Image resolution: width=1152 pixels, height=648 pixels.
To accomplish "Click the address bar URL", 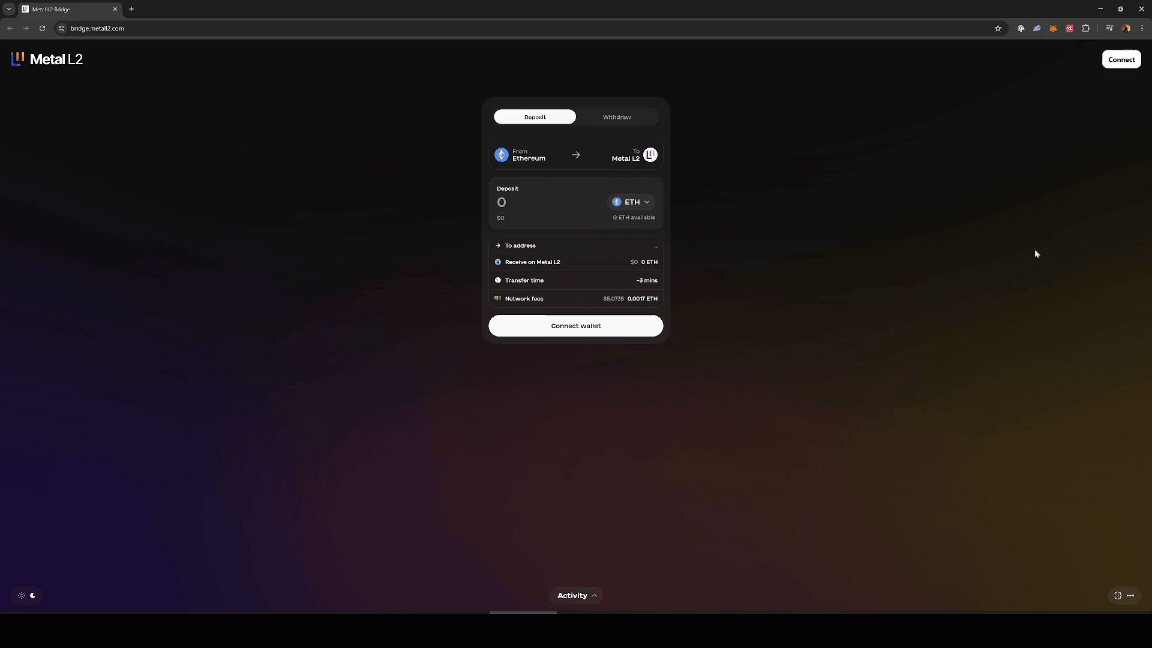I will pyautogui.click(x=97, y=29).
